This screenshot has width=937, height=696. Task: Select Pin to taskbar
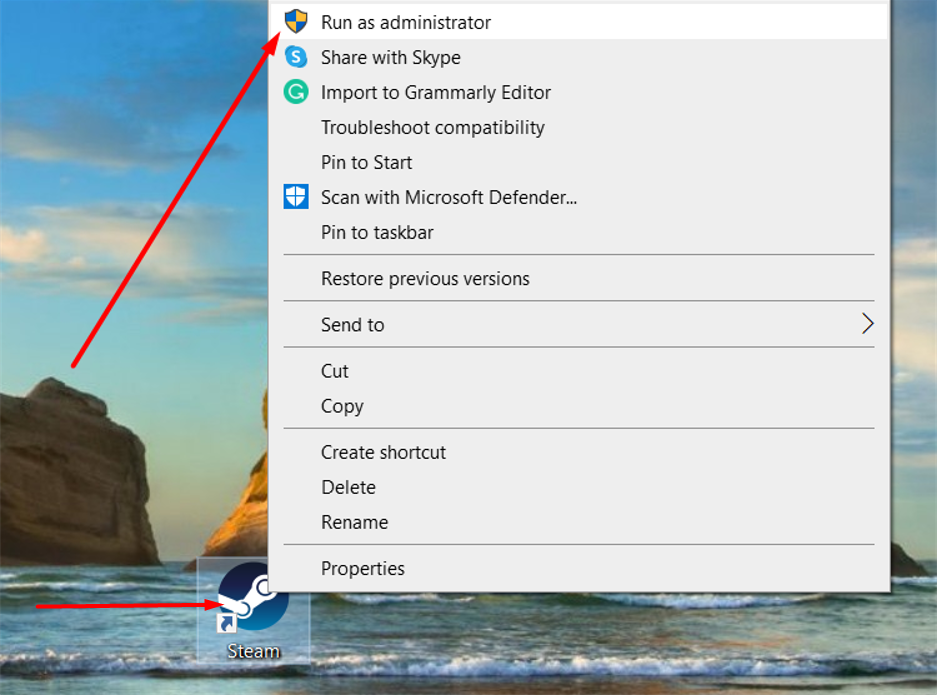point(578,232)
